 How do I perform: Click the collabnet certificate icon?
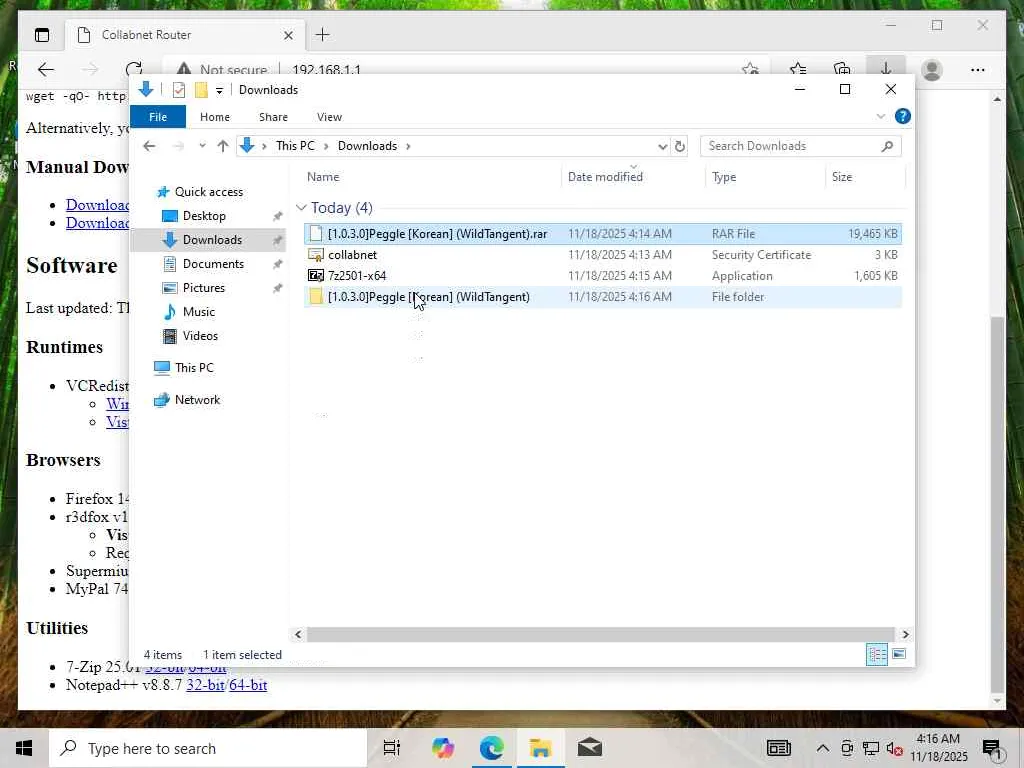316,255
